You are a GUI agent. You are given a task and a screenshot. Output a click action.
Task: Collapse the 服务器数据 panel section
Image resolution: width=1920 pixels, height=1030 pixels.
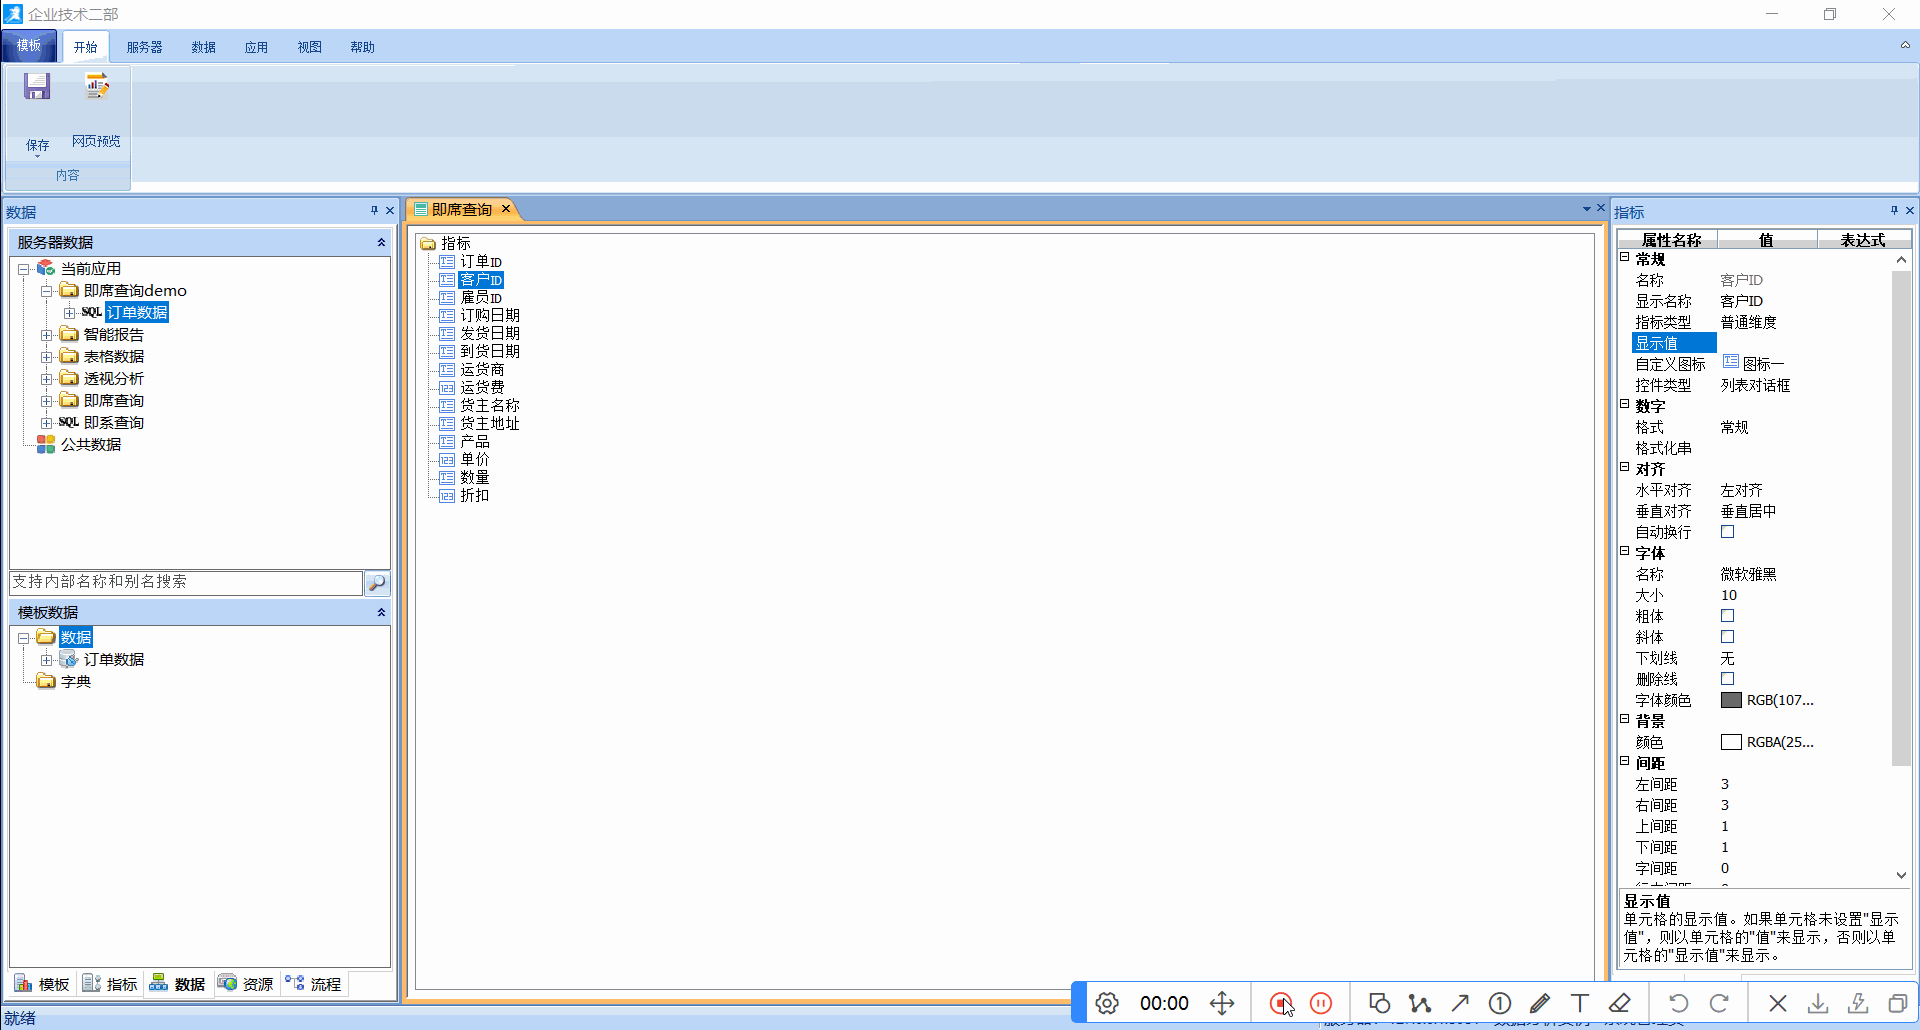[380, 242]
